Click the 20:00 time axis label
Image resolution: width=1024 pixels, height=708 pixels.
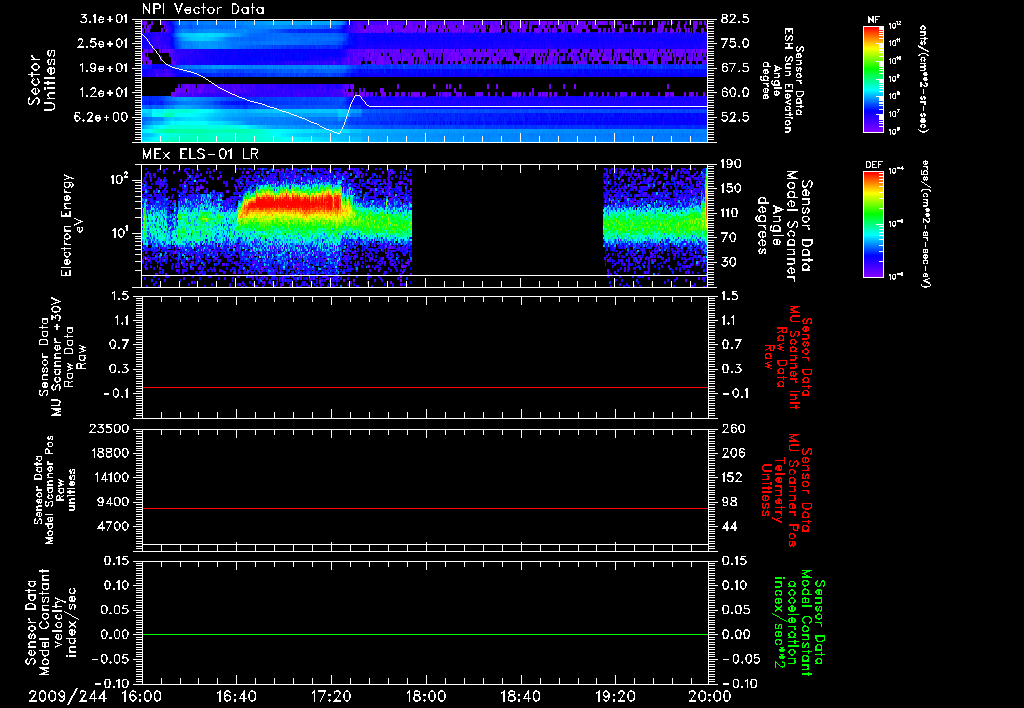click(710, 696)
